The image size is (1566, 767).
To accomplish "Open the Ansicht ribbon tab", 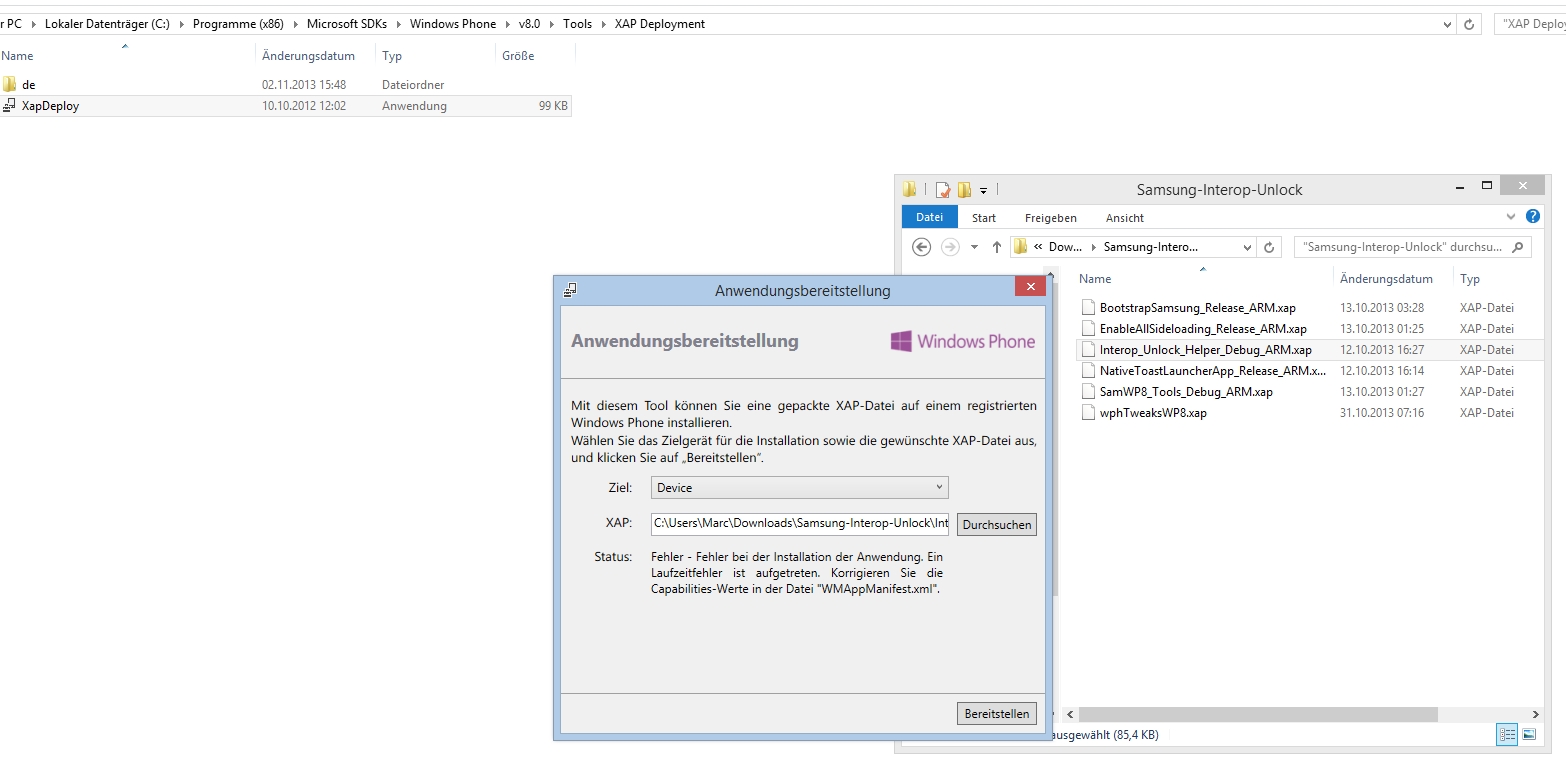I will [1125, 217].
